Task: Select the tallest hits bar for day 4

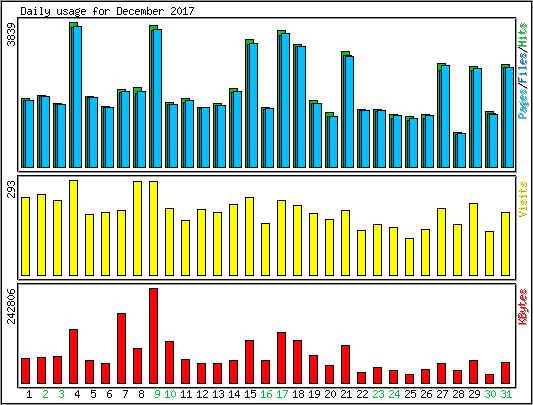Action: 75,95
